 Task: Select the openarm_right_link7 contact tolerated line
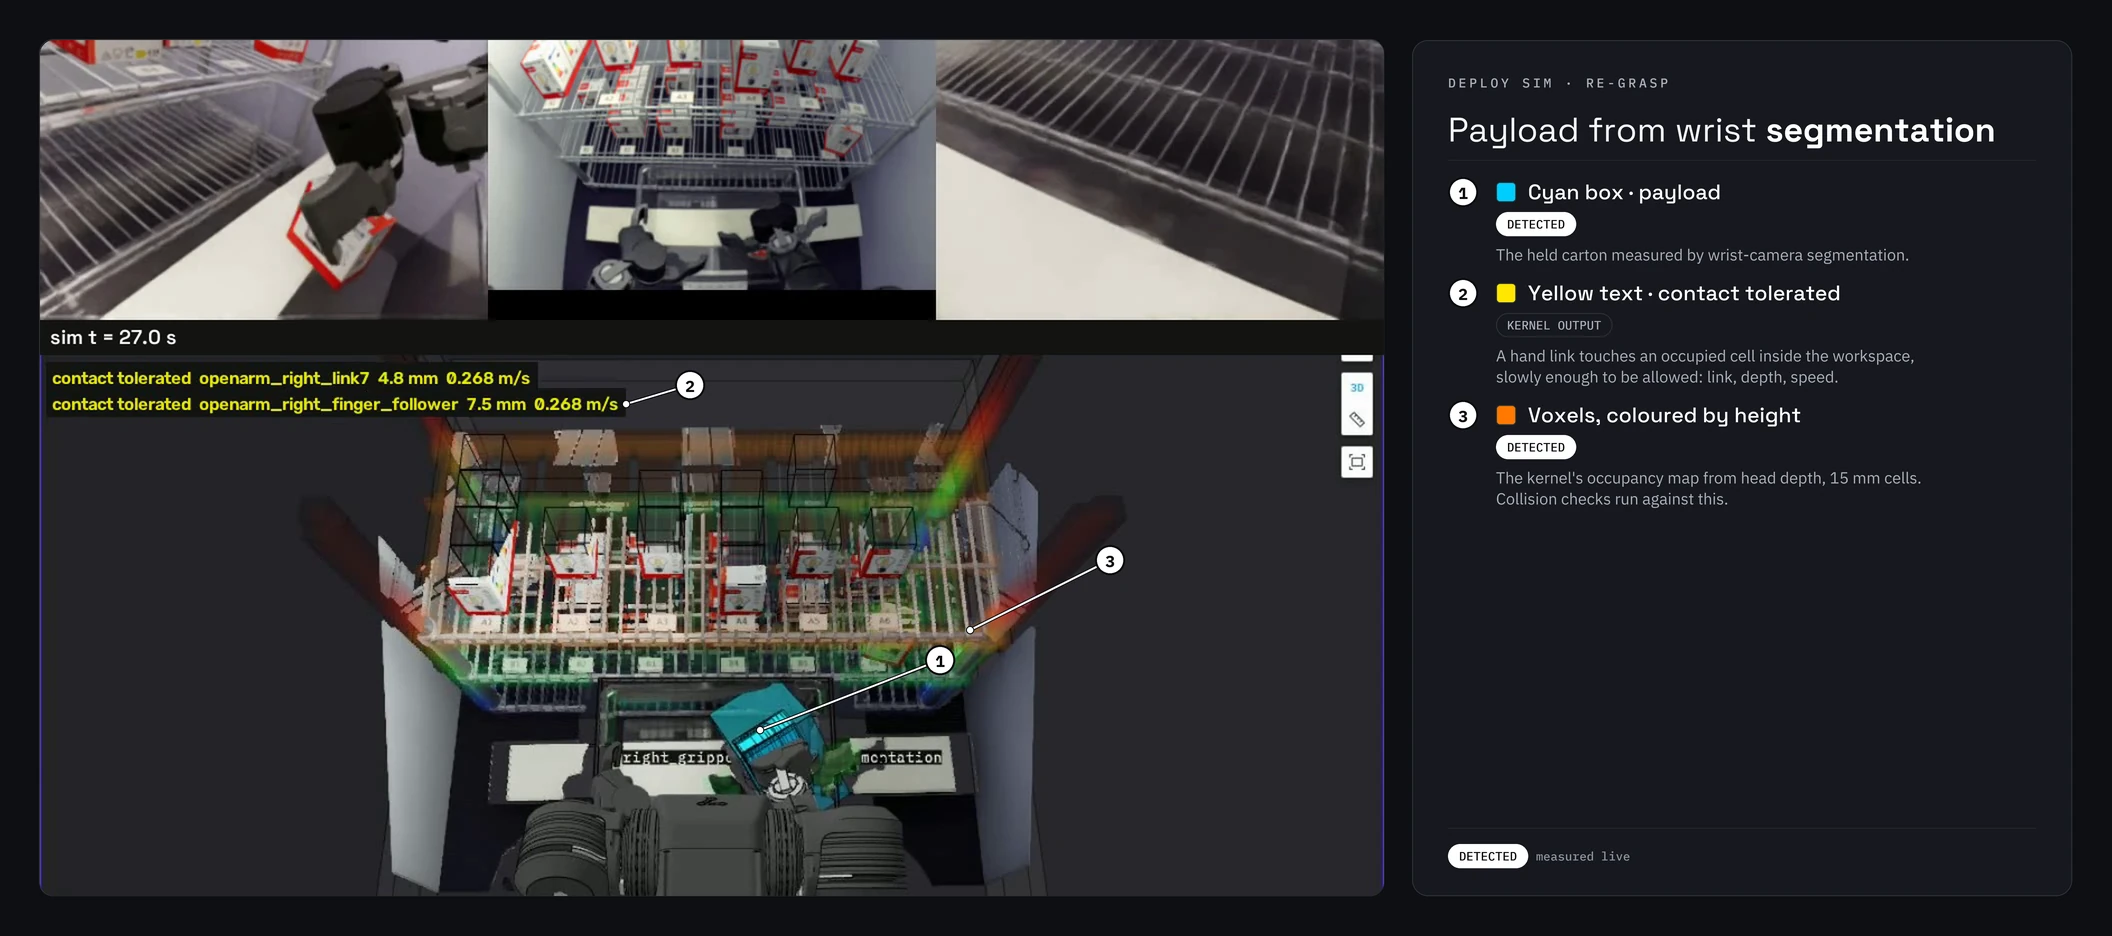point(291,378)
